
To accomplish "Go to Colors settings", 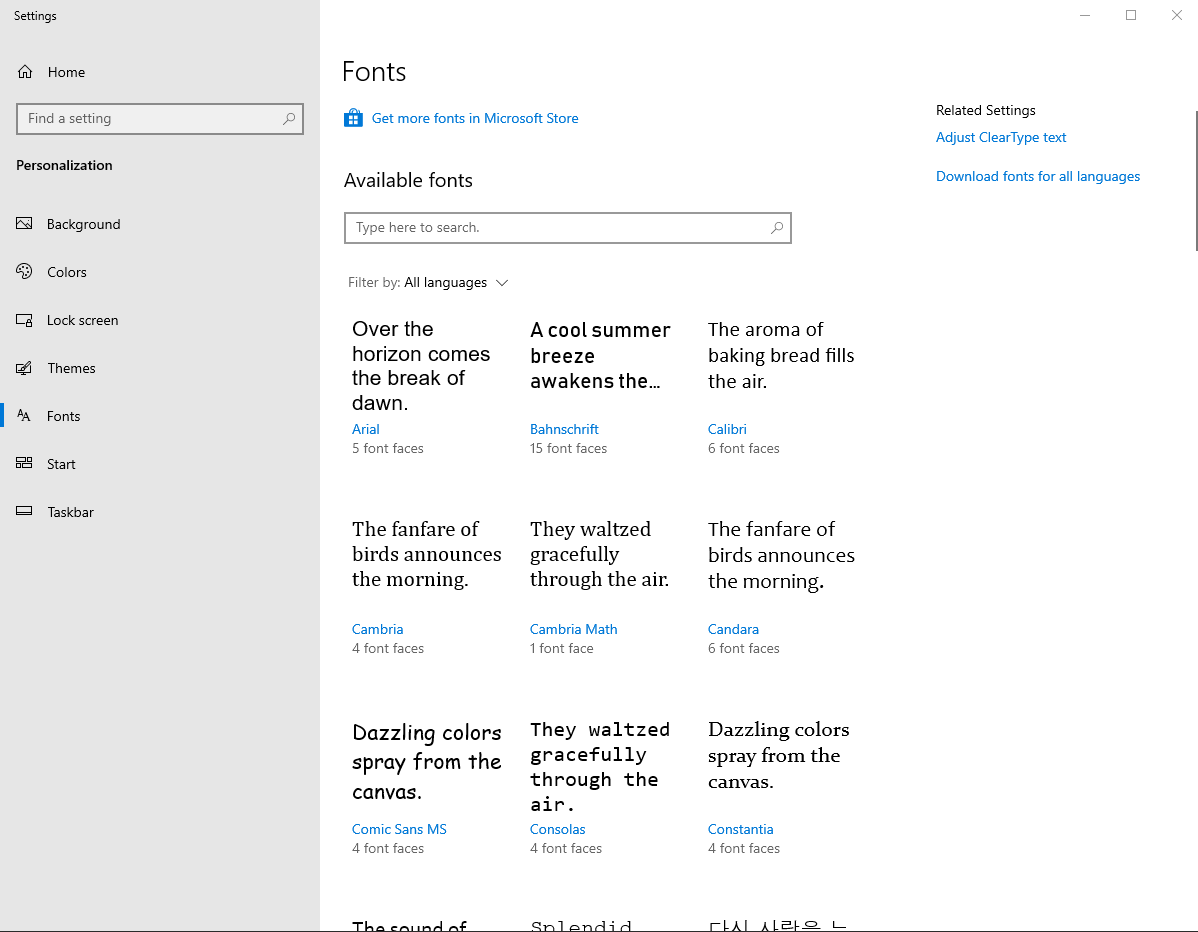I will click(66, 272).
